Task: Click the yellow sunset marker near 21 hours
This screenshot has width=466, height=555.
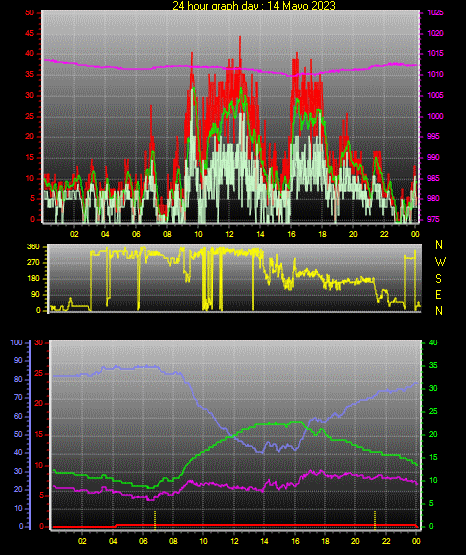Action: [x=375, y=520]
